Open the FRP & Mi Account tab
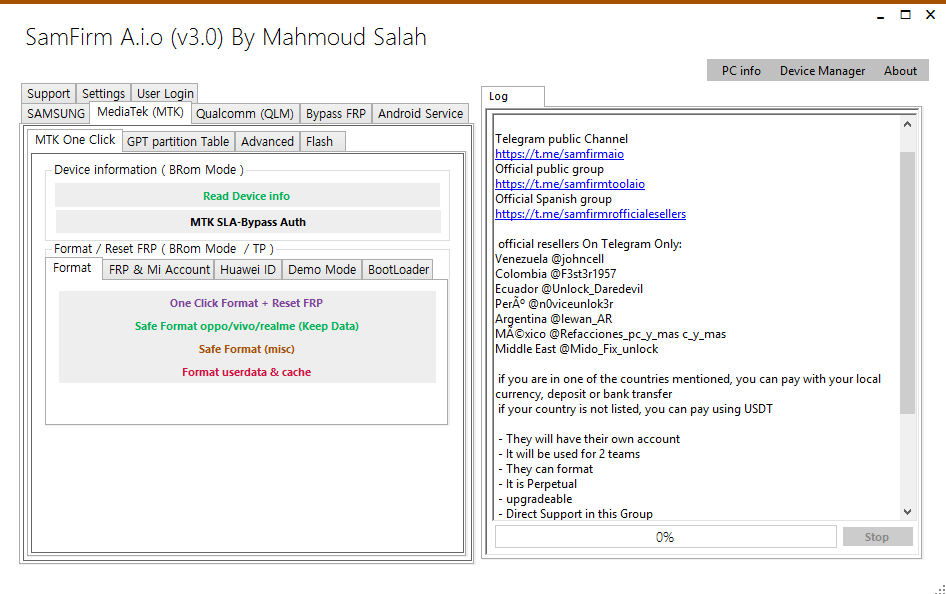 (x=159, y=270)
